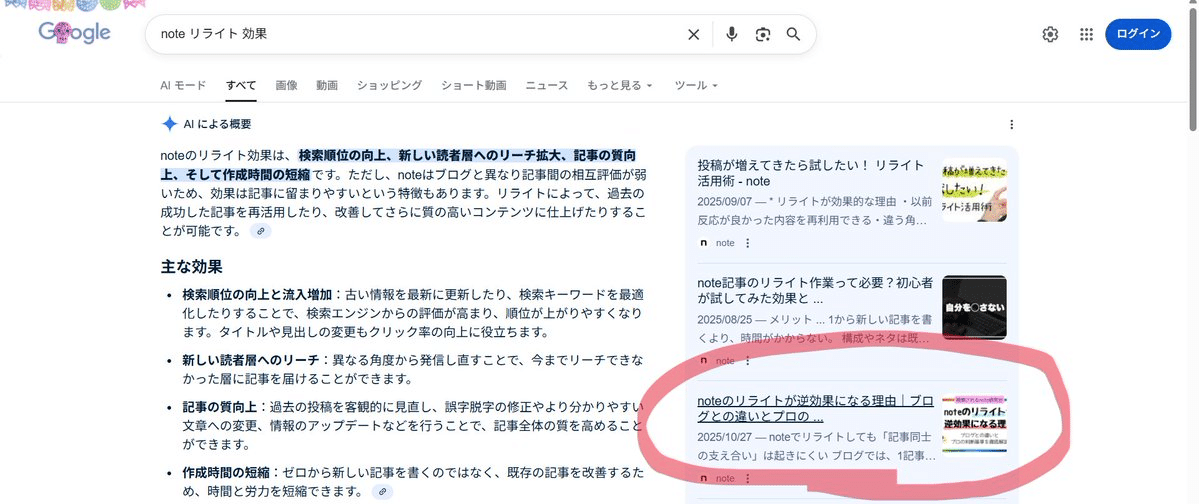Switch to the 動画 tab
This screenshot has height=504, width=1199.
(x=327, y=86)
